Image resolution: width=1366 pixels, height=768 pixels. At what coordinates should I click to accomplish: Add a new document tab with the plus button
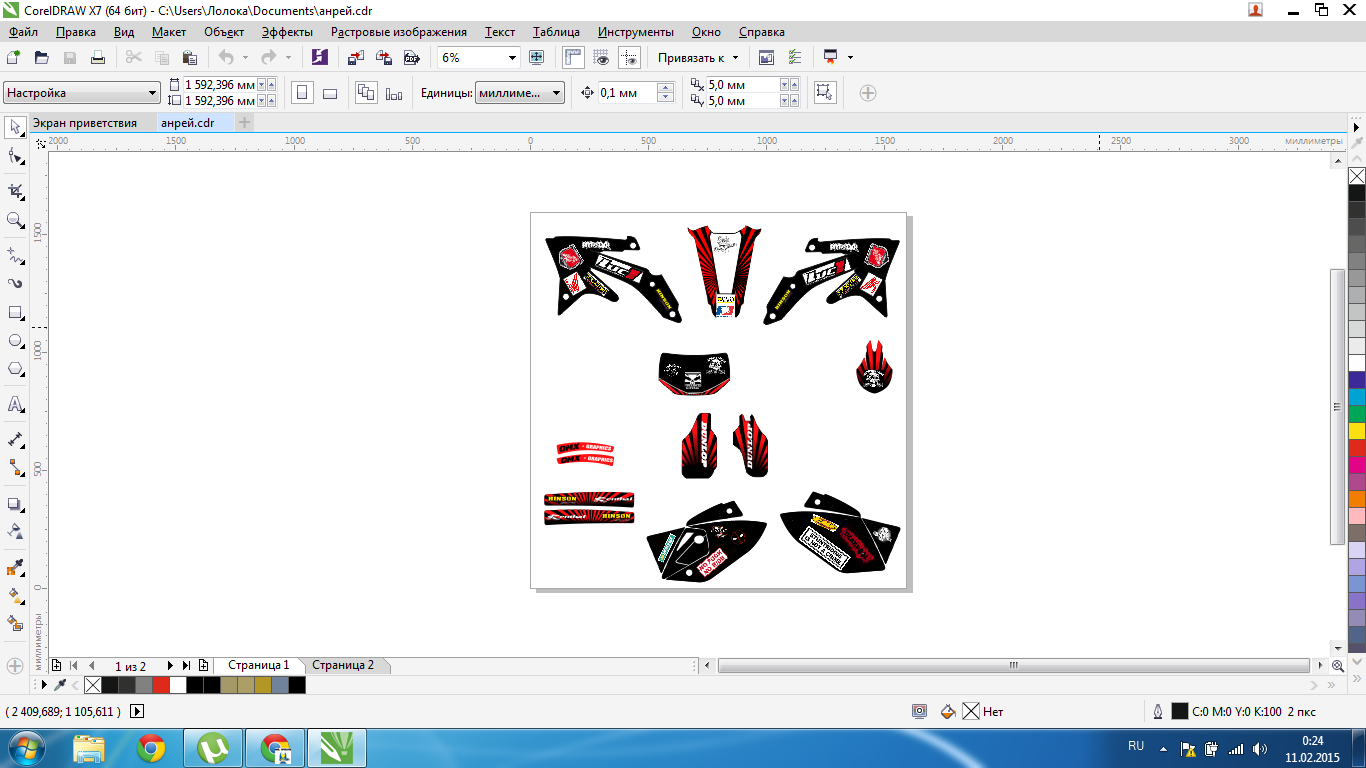point(245,122)
